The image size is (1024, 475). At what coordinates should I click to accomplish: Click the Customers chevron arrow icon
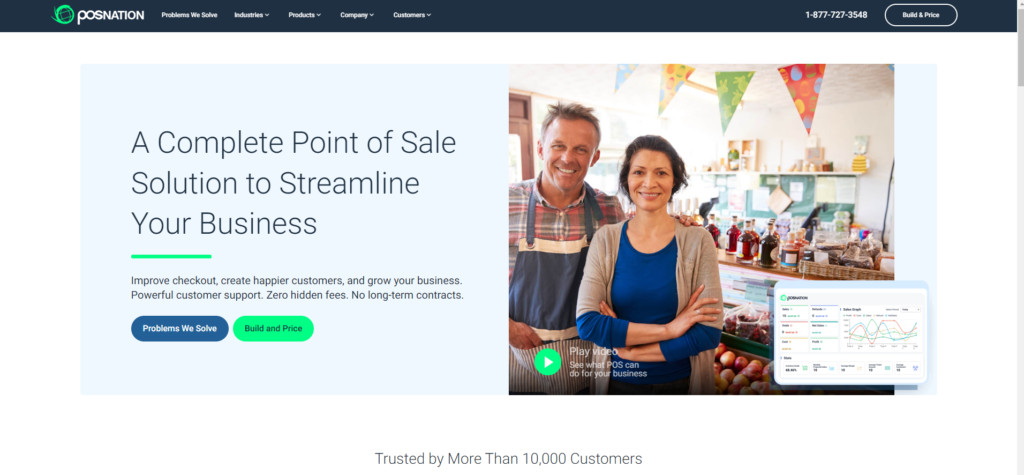(429, 15)
